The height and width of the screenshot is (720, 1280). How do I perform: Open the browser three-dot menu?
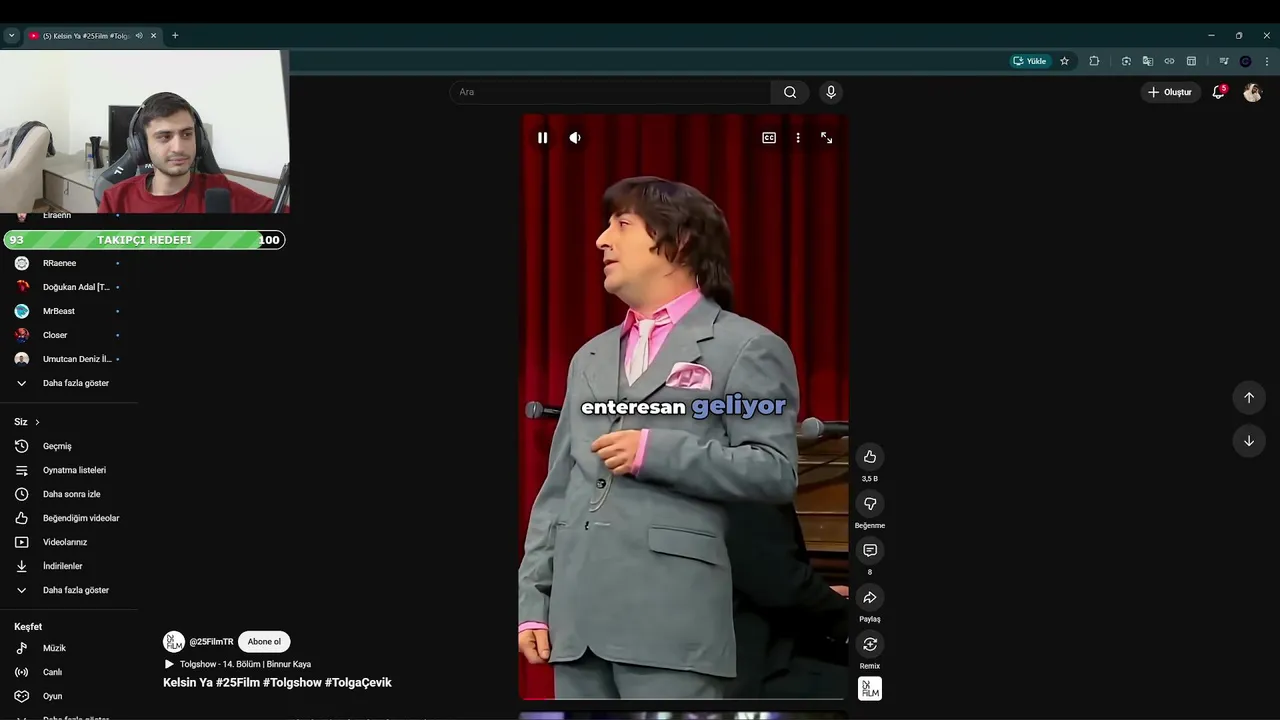pyautogui.click(x=1266, y=61)
